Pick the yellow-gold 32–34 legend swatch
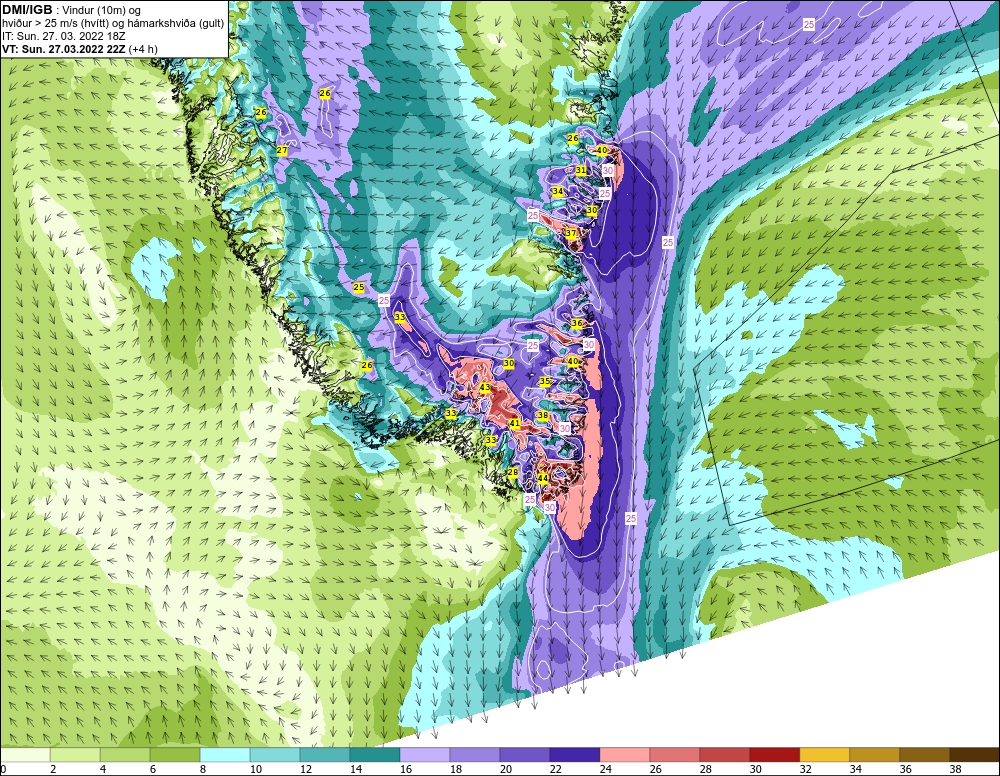The height and width of the screenshot is (776, 1000). 825,754
